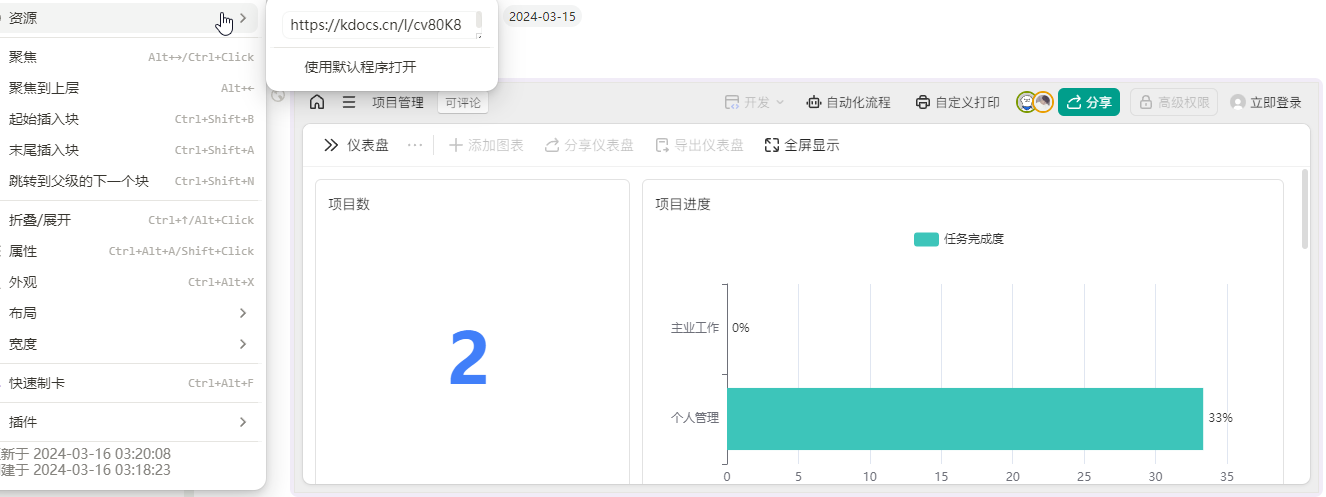Open 自动化流程 automation workflow
Image resolution: width=1326 pixels, height=497 pixels.
pos(848,102)
